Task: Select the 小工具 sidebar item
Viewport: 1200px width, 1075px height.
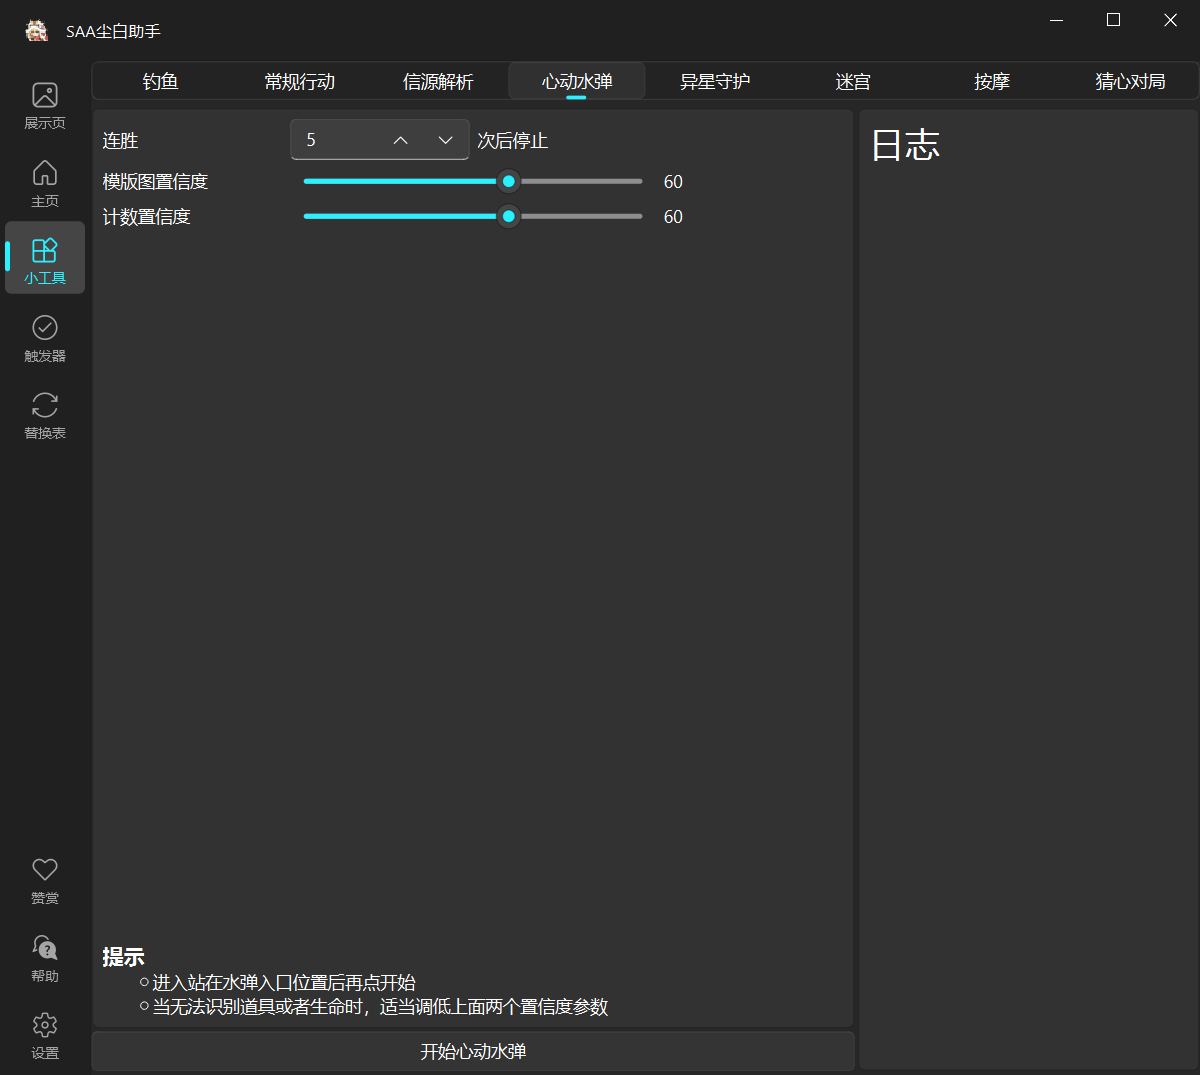Action: [x=45, y=260]
